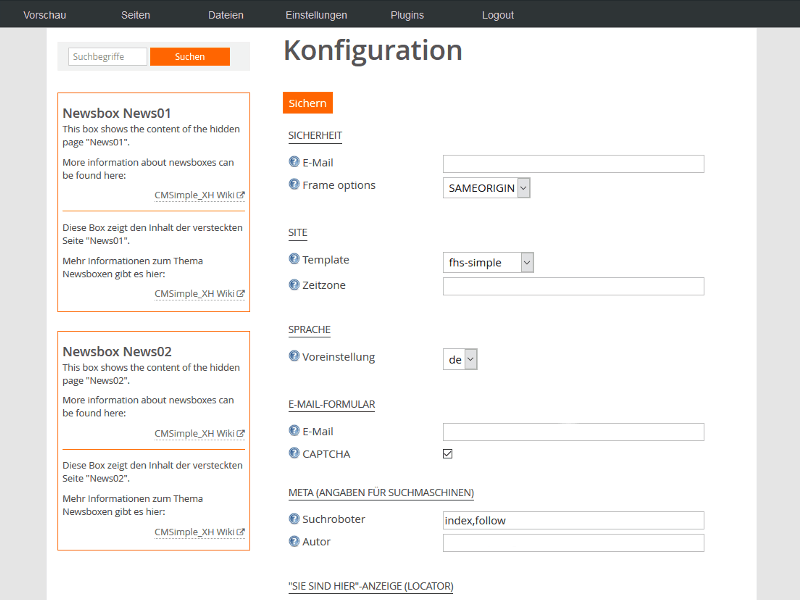Click help icon beside Suchroboter
This screenshot has width=800, height=600.
pyautogui.click(x=294, y=518)
